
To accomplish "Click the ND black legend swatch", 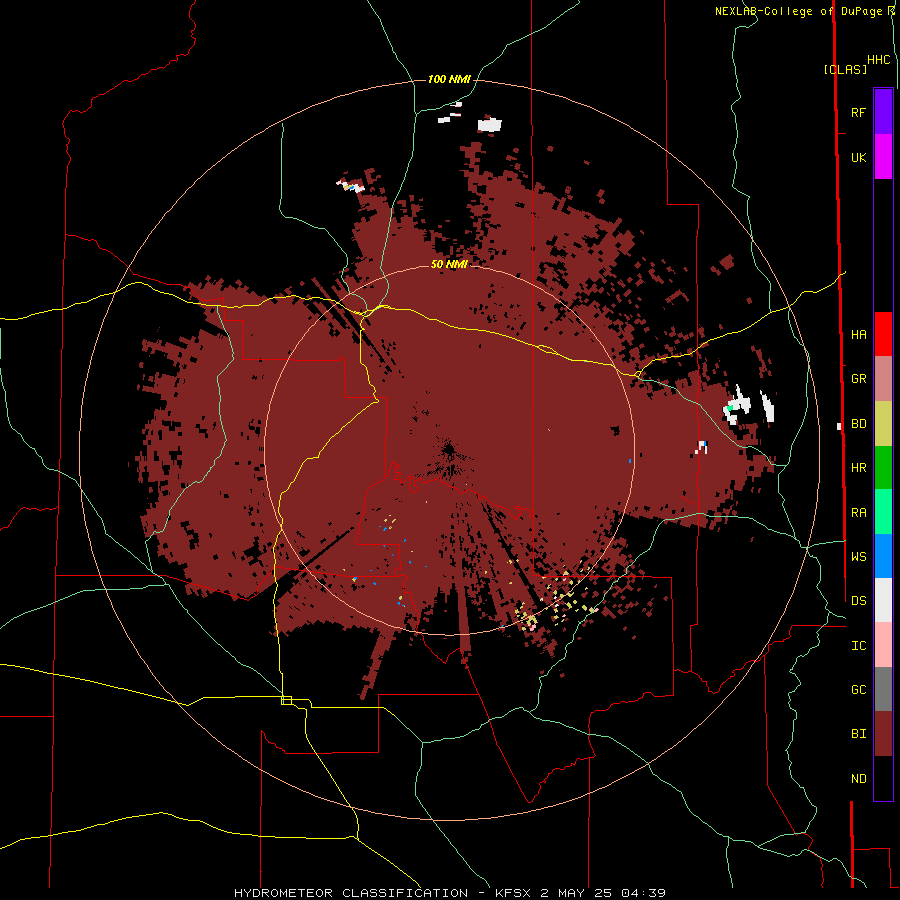I will [x=883, y=778].
